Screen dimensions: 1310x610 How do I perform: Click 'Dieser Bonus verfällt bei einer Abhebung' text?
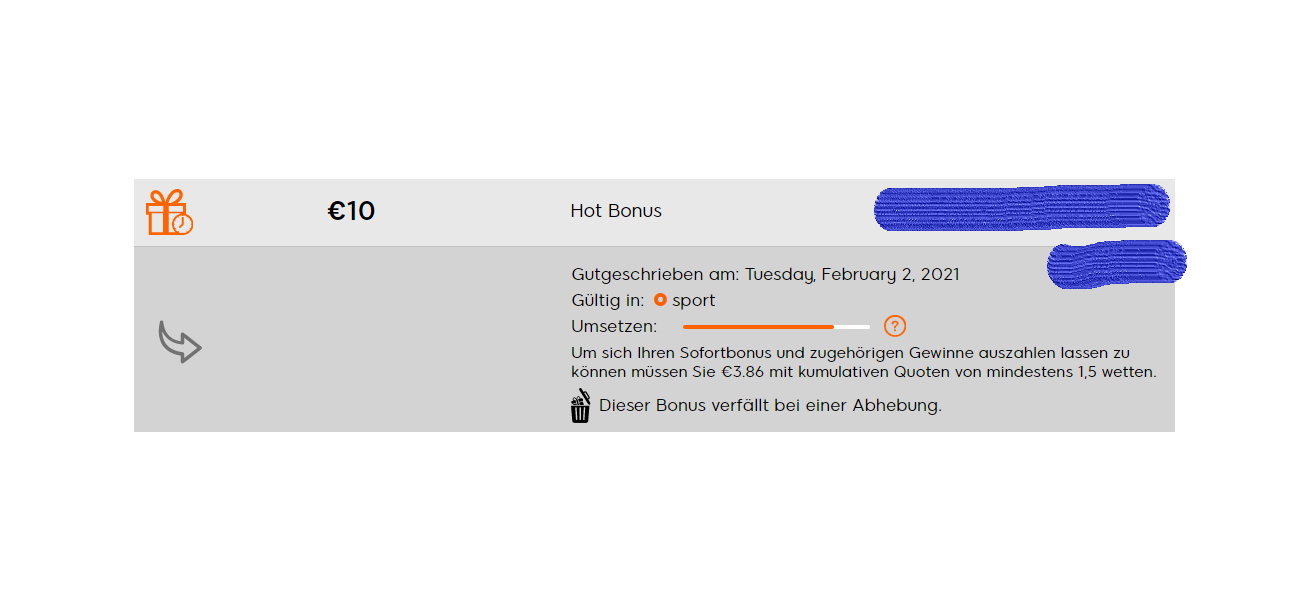pos(770,406)
